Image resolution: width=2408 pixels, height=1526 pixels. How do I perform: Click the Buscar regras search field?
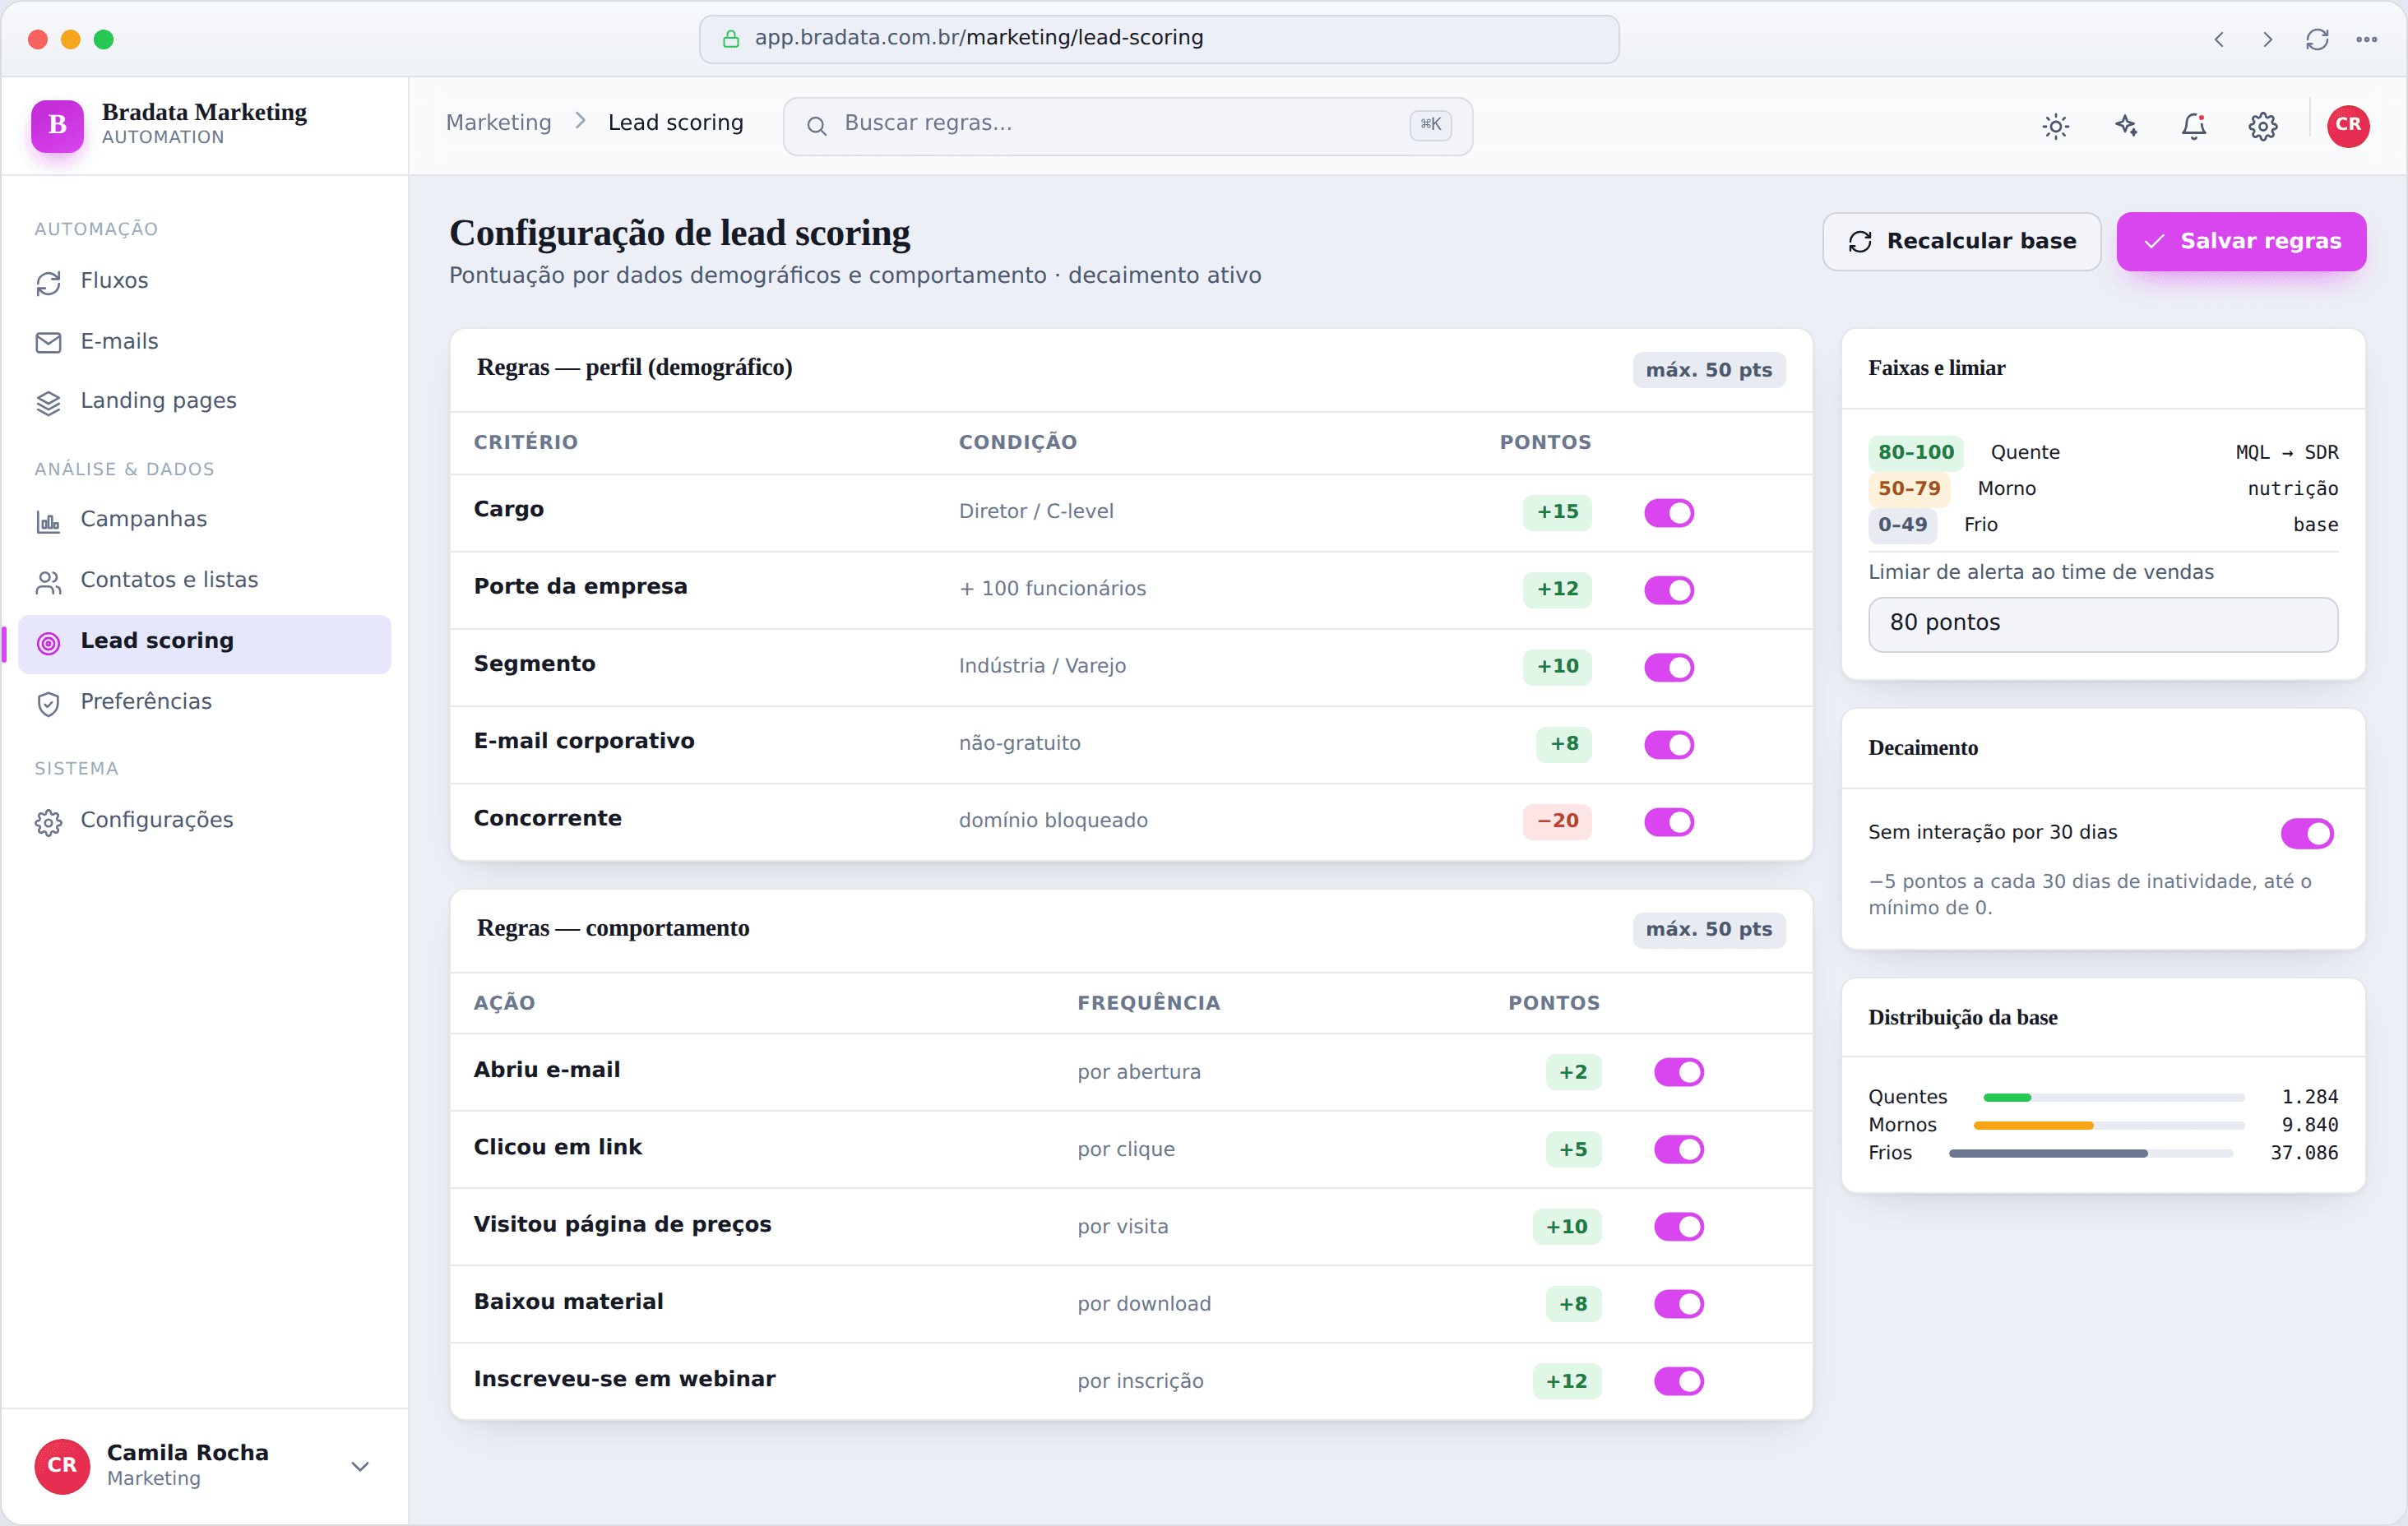[1127, 126]
